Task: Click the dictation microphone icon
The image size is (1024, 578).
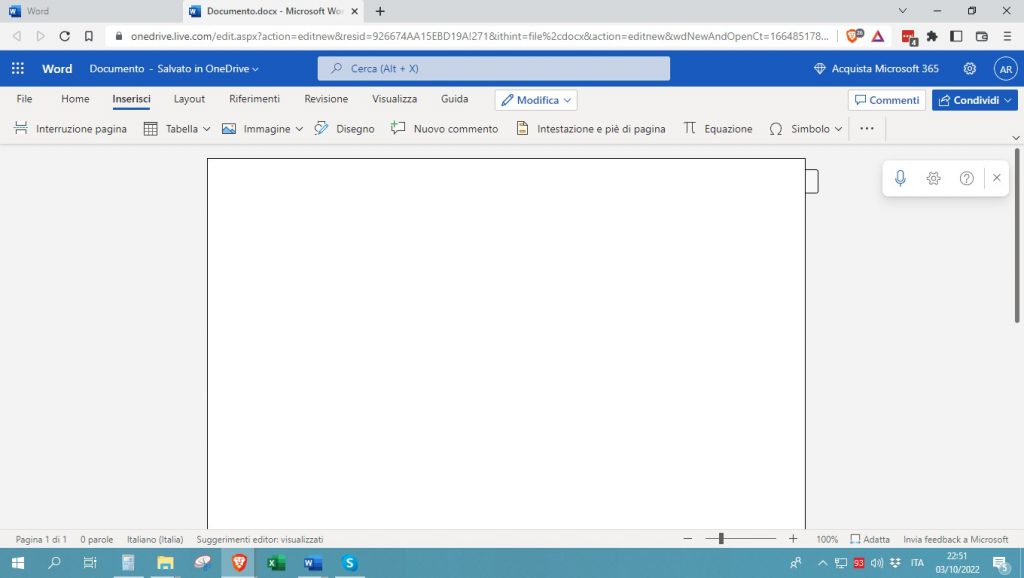Action: [x=900, y=178]
